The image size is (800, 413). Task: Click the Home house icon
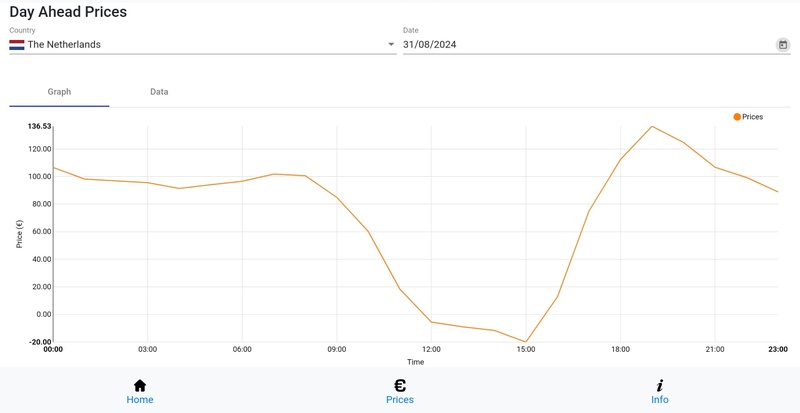coord(140,385)
